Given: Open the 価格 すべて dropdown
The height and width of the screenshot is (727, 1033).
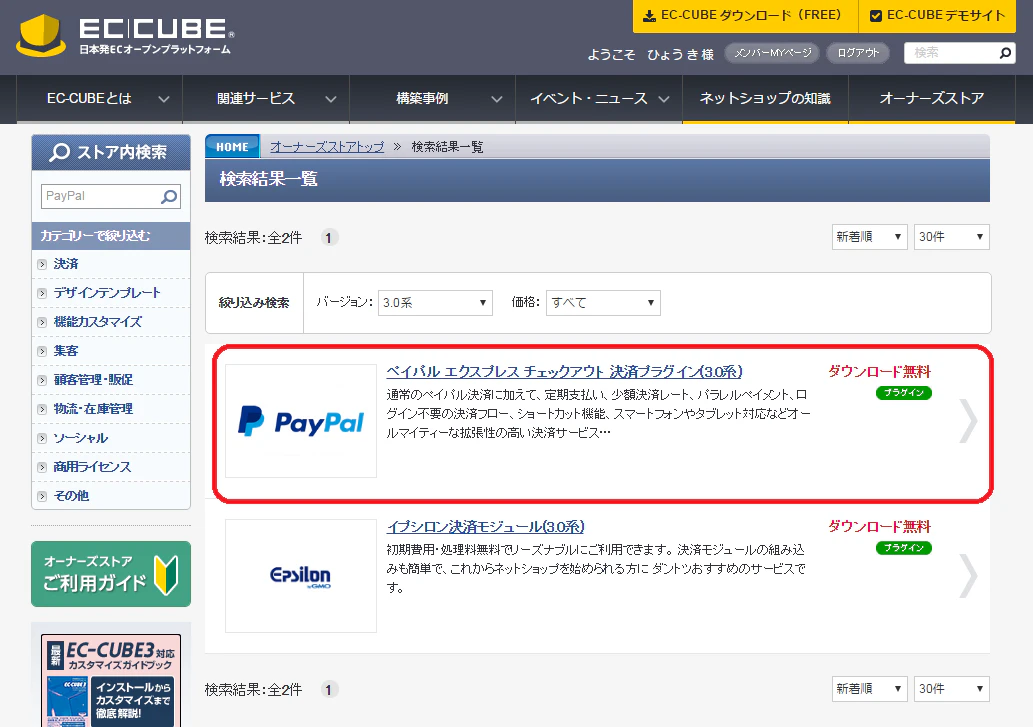Looking at the screenshot, I should tap(603, 303).
